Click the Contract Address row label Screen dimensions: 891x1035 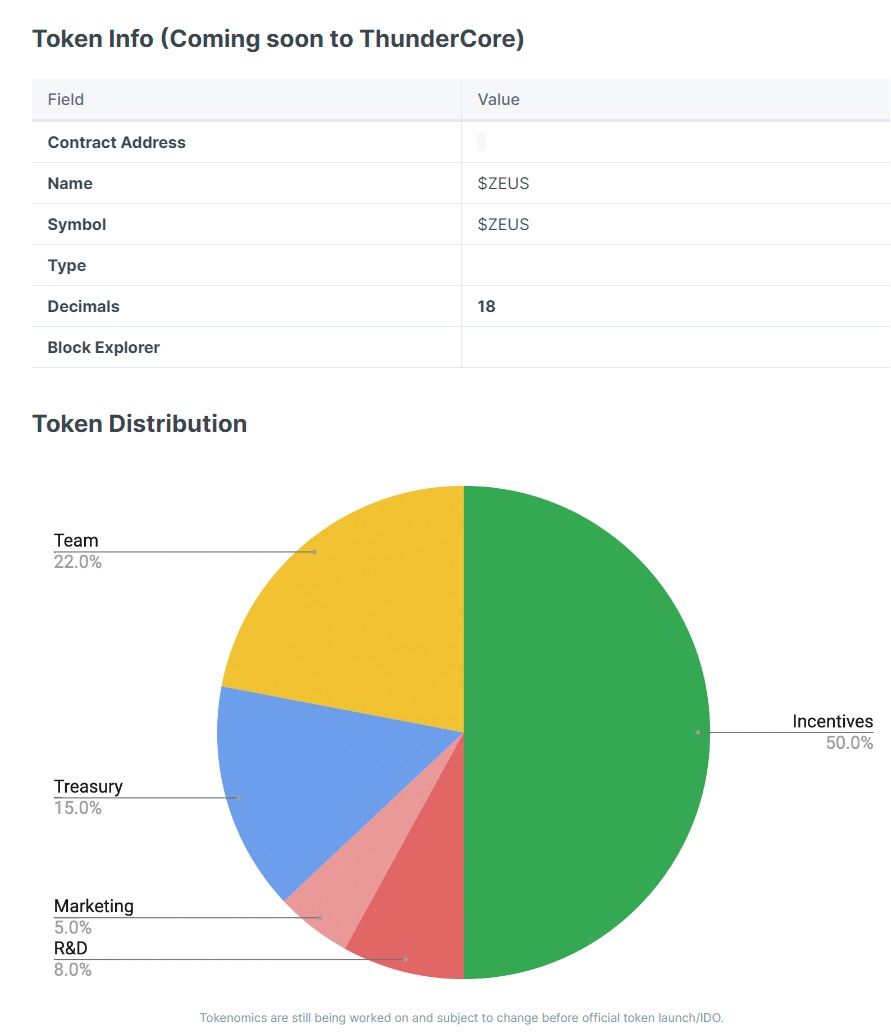[x=116, y=143]
